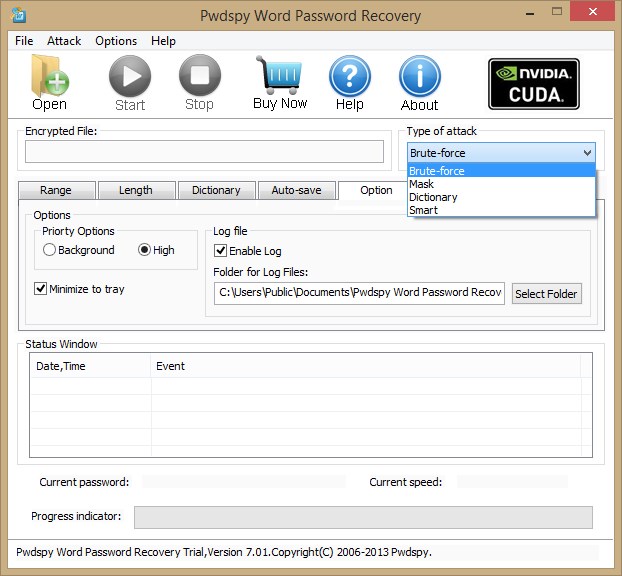Click the Select Folder button
622x576 pixels.
pyautogui.click(x=547, y=294)
